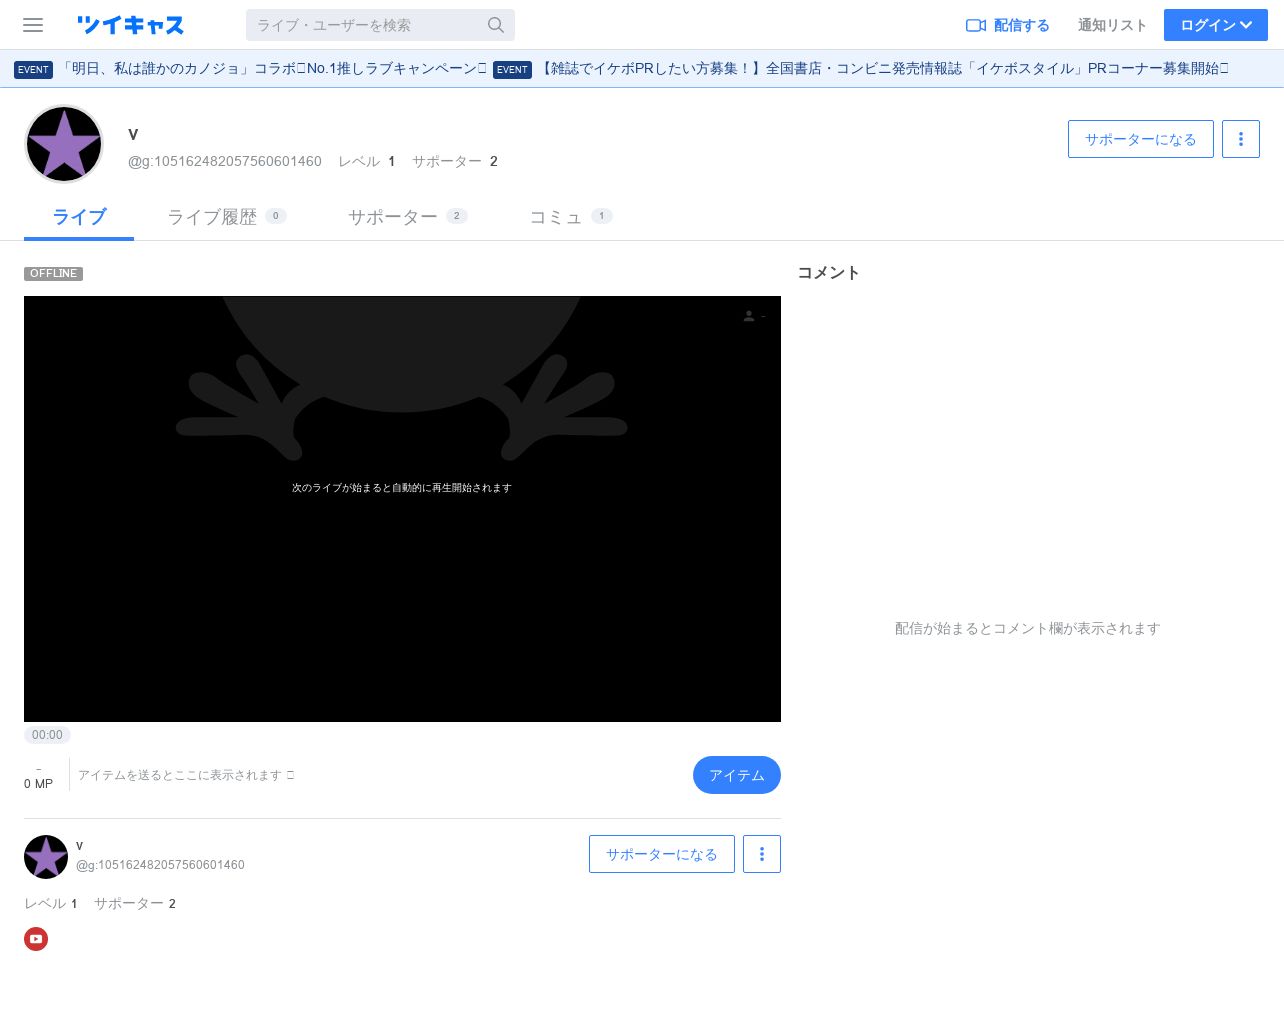The height and width of the screenshot is (1024, 1284).
Task: Switch to the サポーター tab
Action: (407, 217)
